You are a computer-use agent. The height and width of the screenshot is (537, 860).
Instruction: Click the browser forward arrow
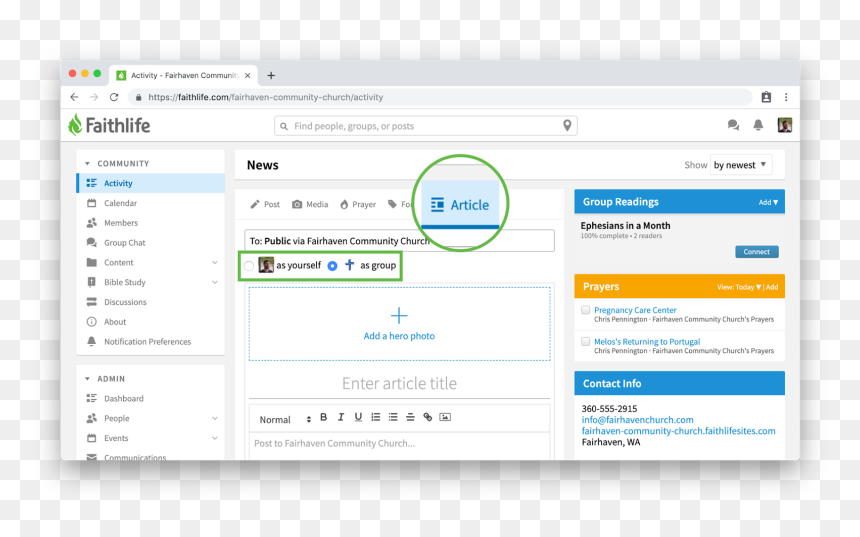coord(94,97)
